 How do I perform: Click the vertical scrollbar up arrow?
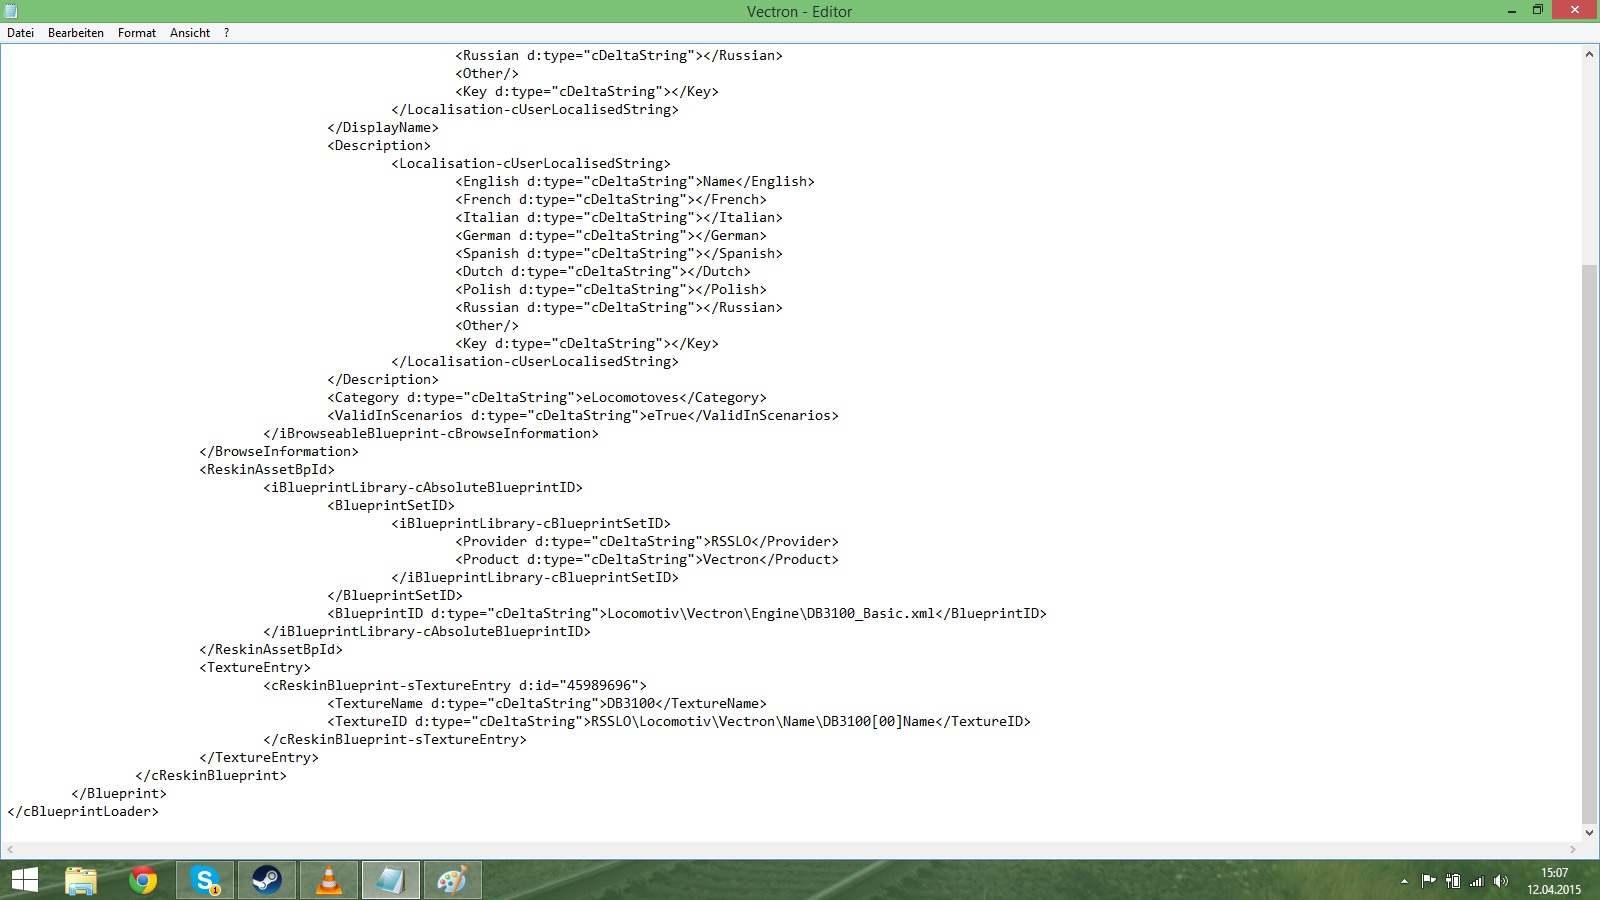1589,54
